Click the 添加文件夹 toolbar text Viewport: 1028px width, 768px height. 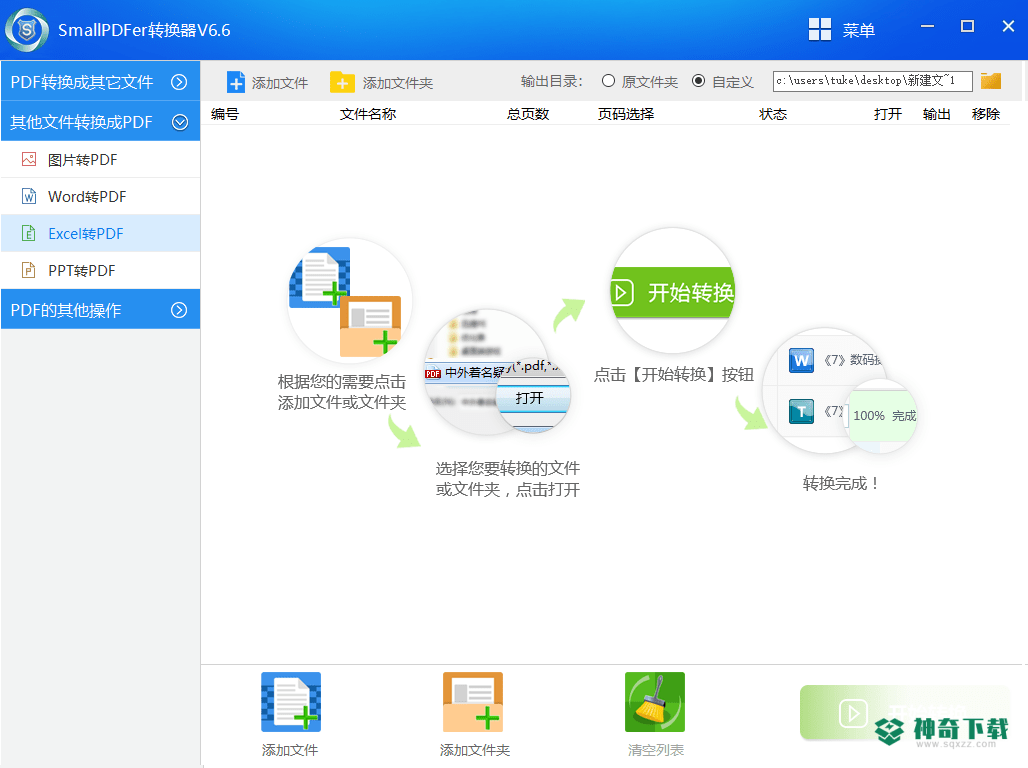click(398, 83)
